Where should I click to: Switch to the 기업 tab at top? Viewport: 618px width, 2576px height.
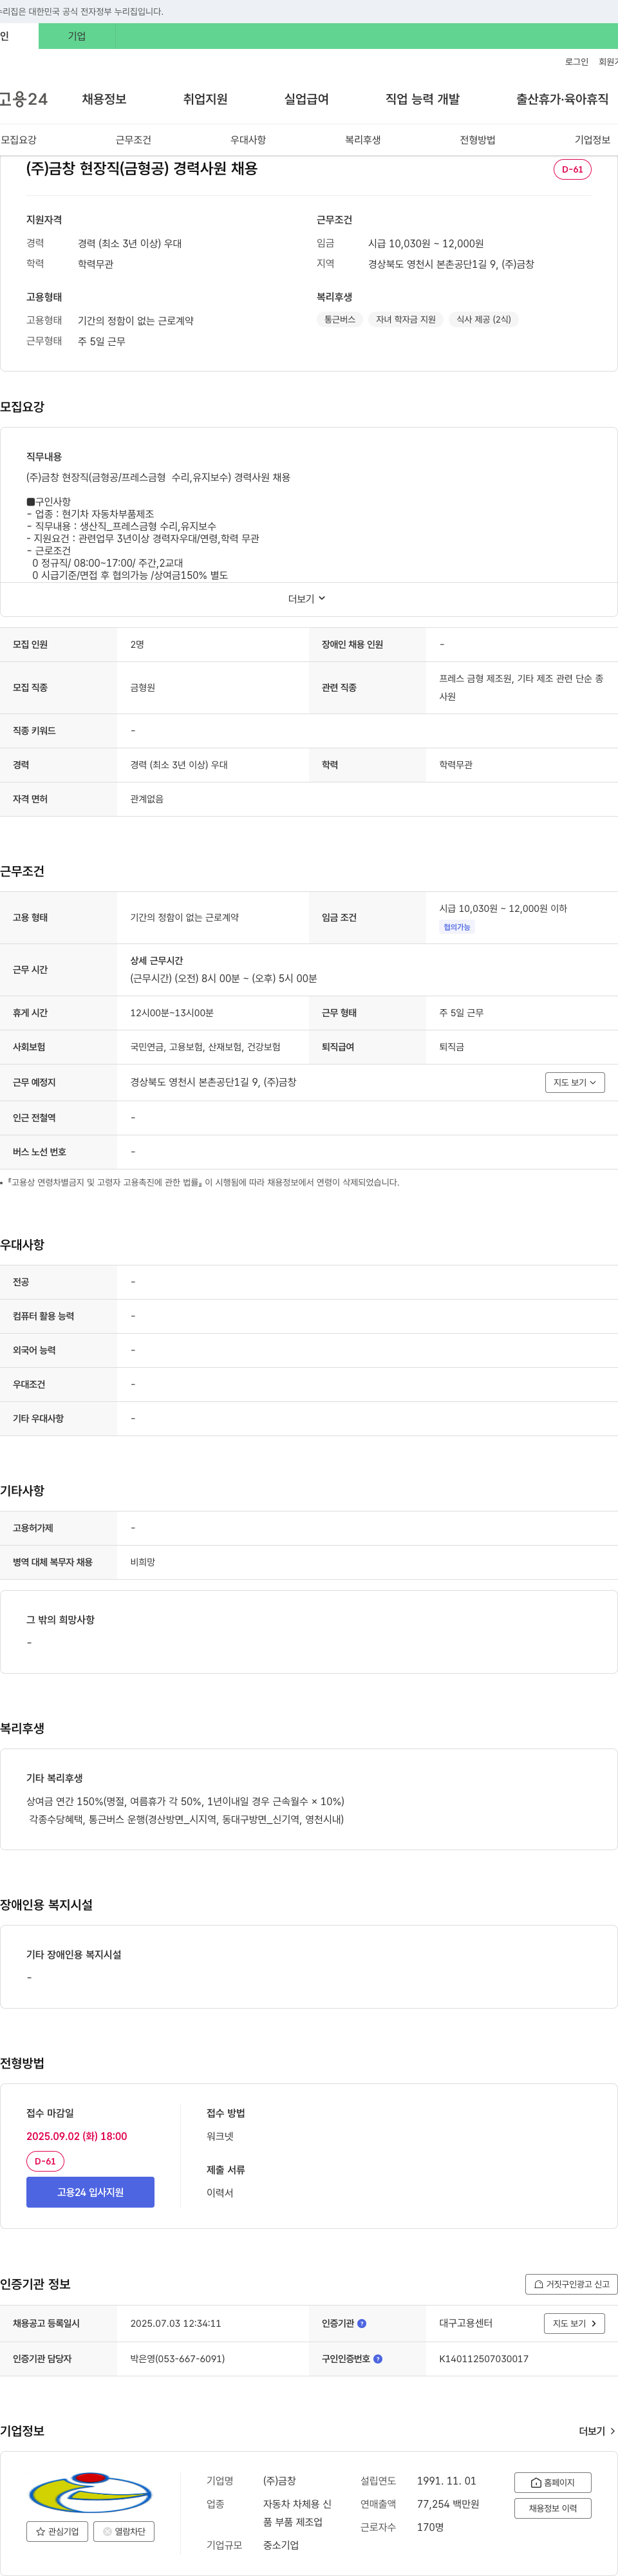tap(77, 36)
